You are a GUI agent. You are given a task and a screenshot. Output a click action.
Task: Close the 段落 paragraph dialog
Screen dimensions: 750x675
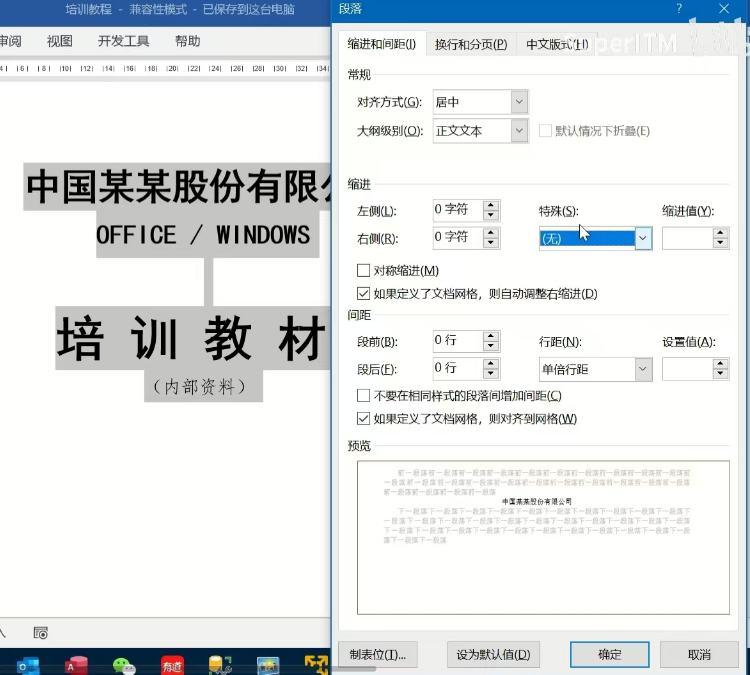(x=724, y=9)
